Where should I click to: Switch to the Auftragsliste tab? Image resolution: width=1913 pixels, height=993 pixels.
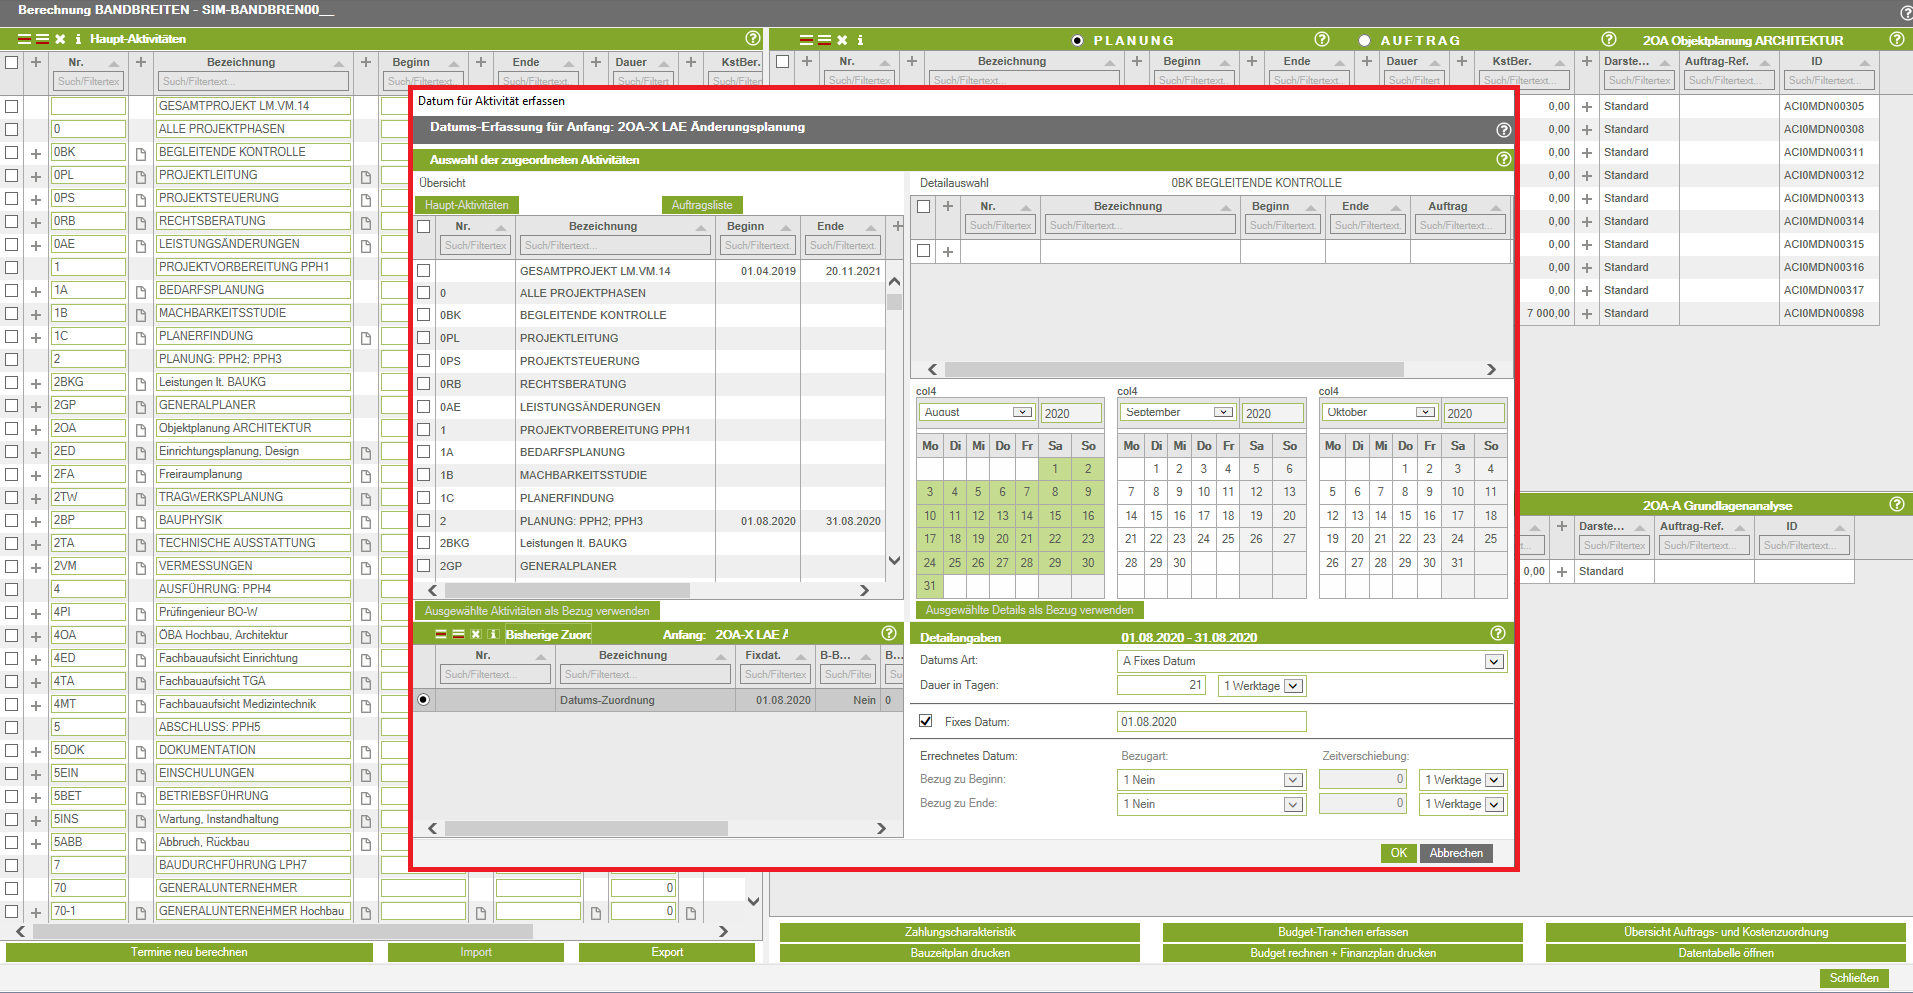tap(701, 205)
